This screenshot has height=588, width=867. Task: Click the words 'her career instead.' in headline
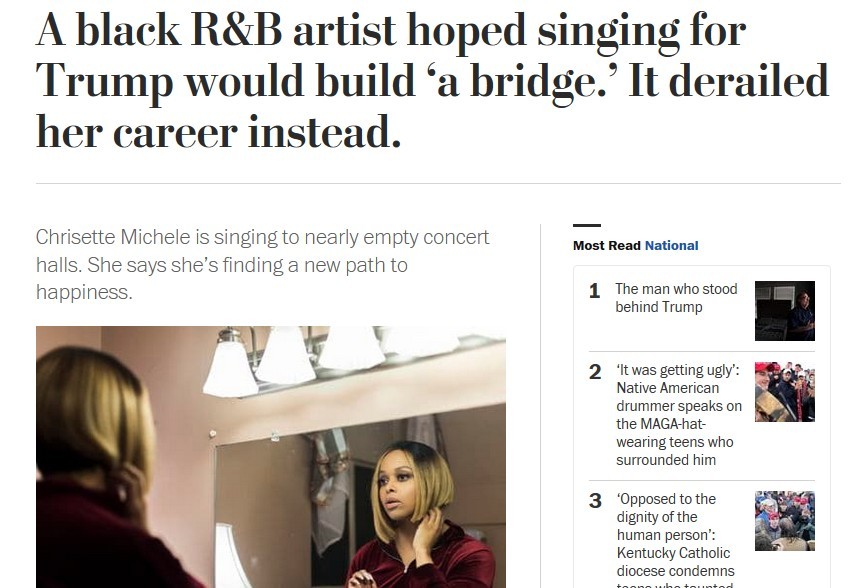[218, 131]
